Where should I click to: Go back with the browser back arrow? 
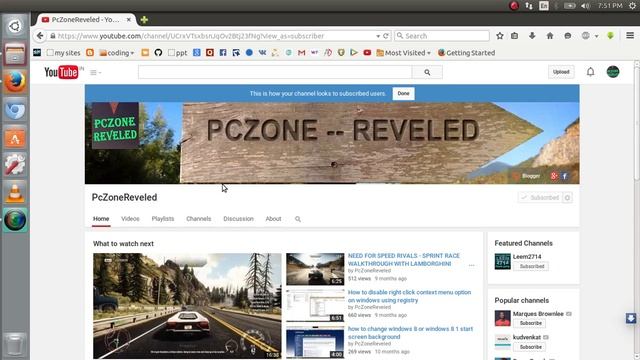40,36
